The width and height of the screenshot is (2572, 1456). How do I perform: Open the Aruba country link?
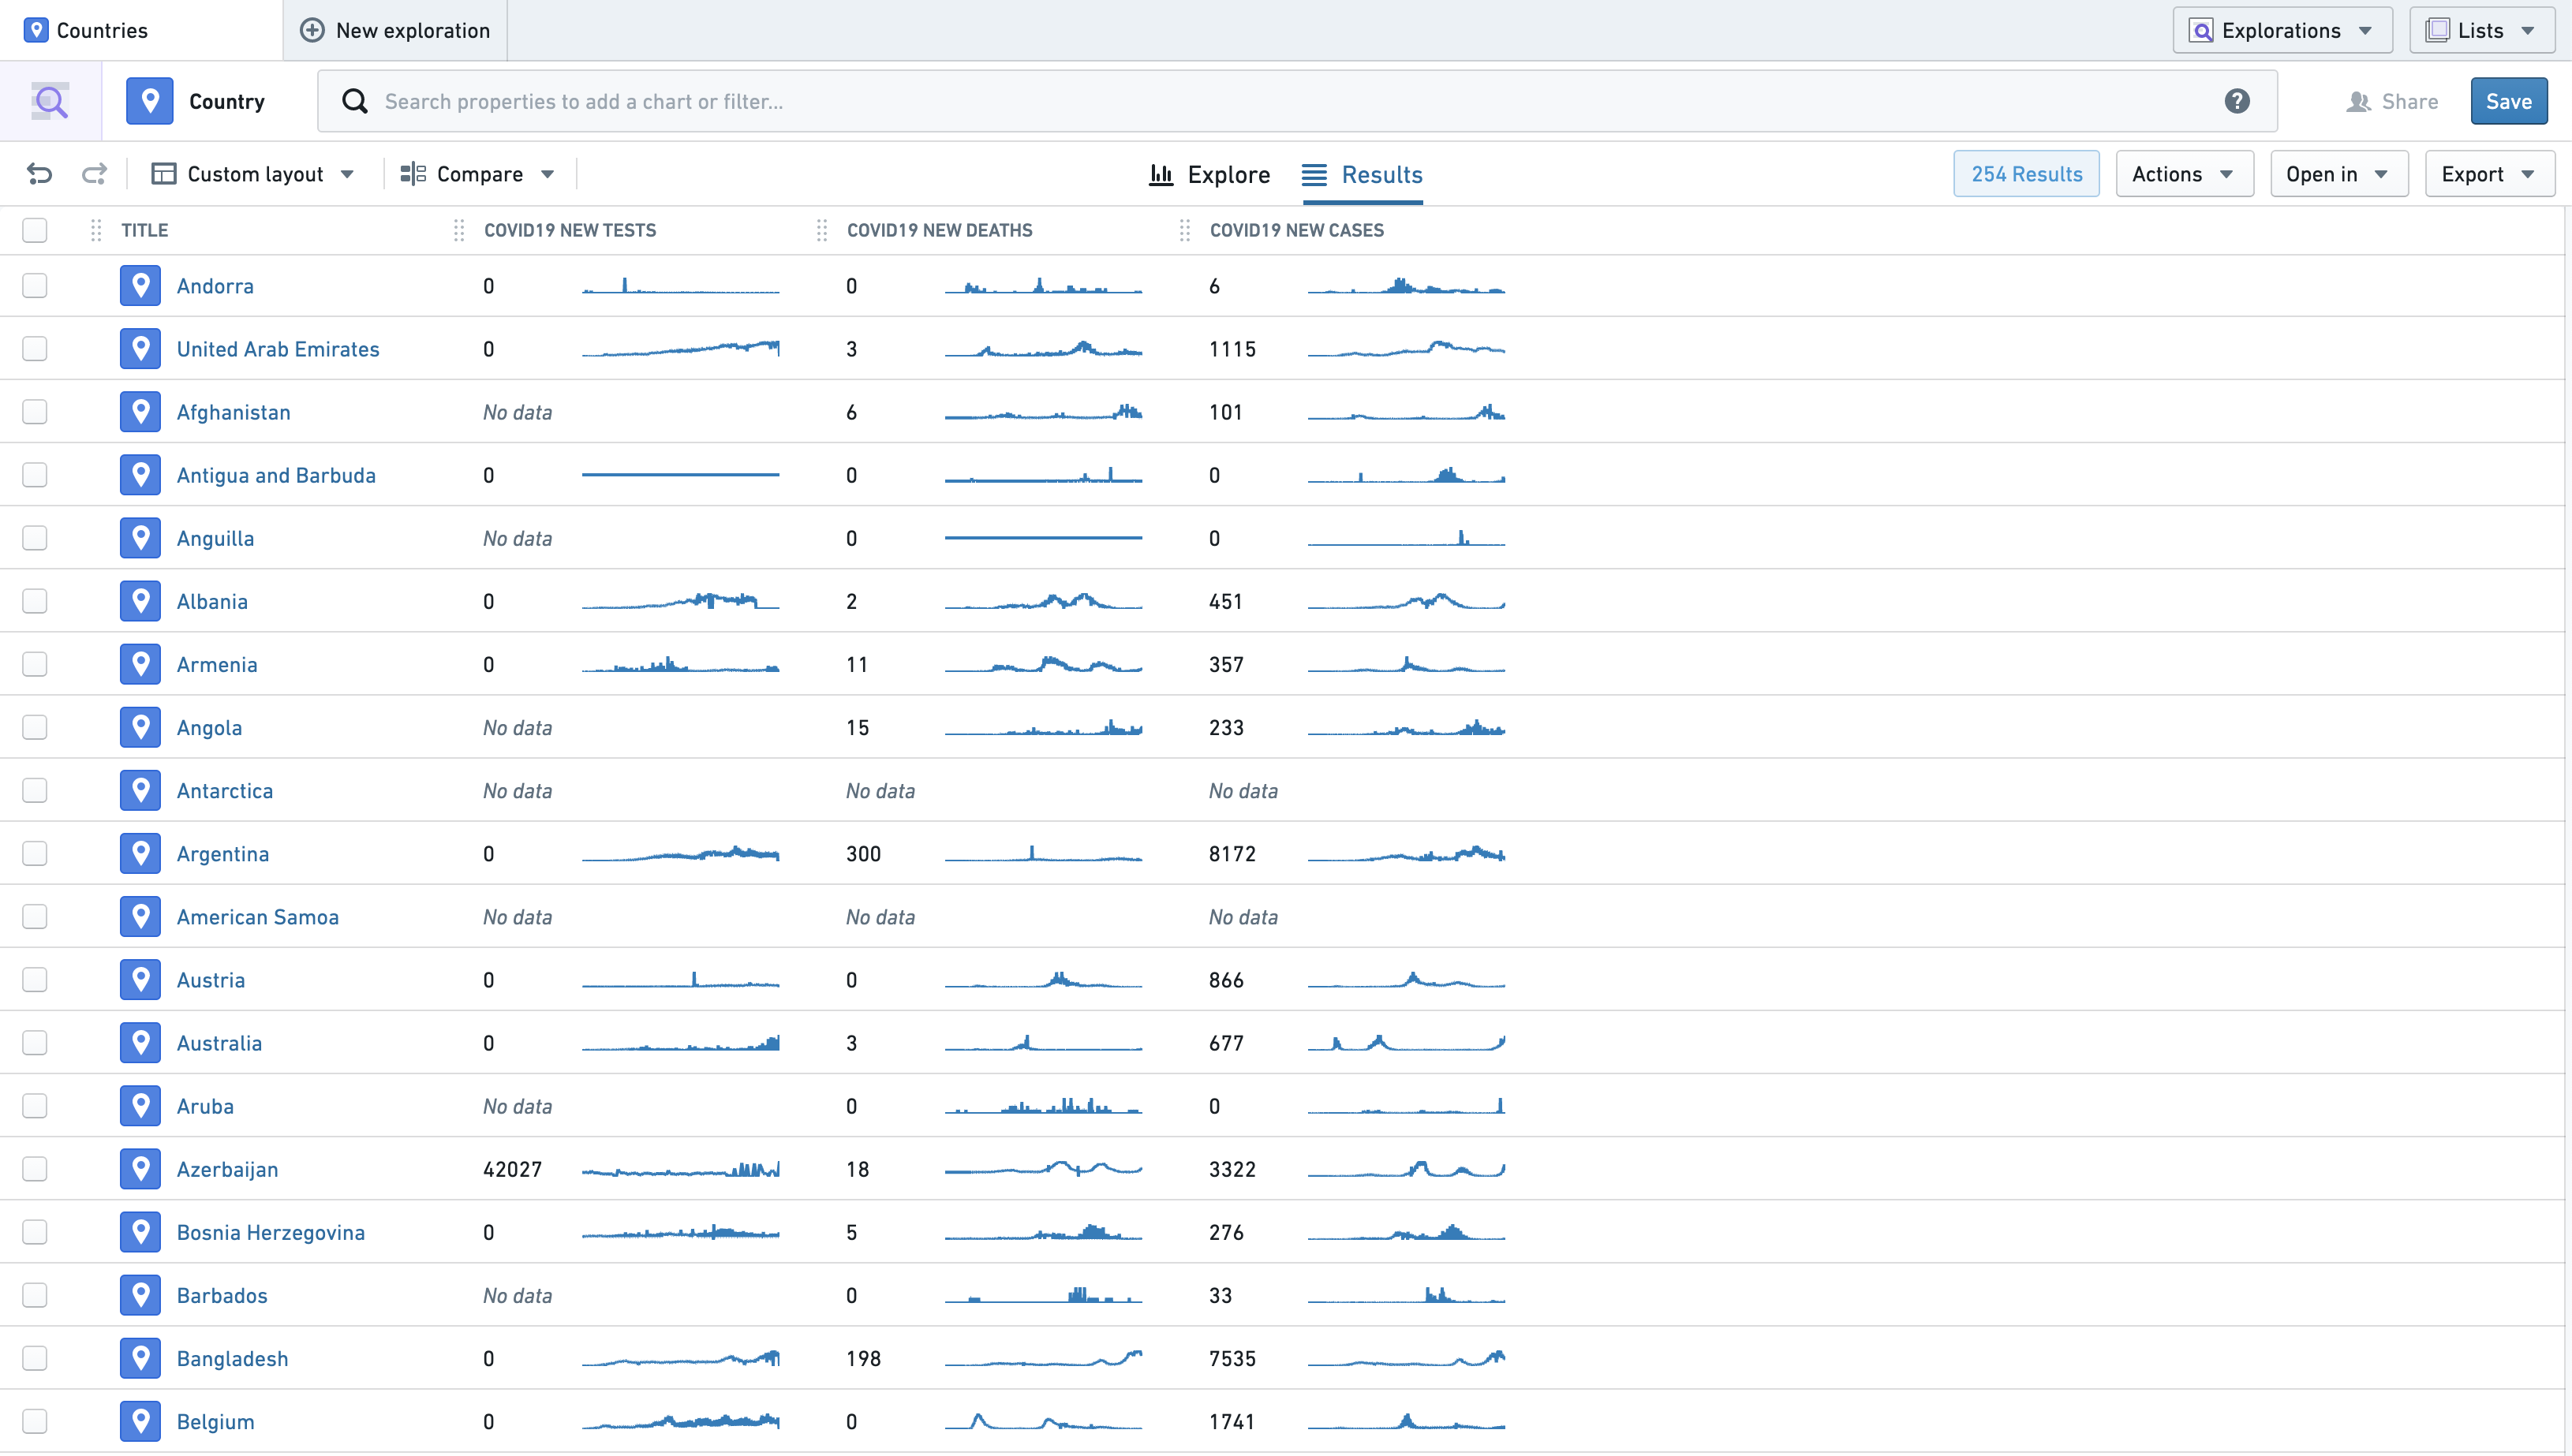click(205, 1106)
